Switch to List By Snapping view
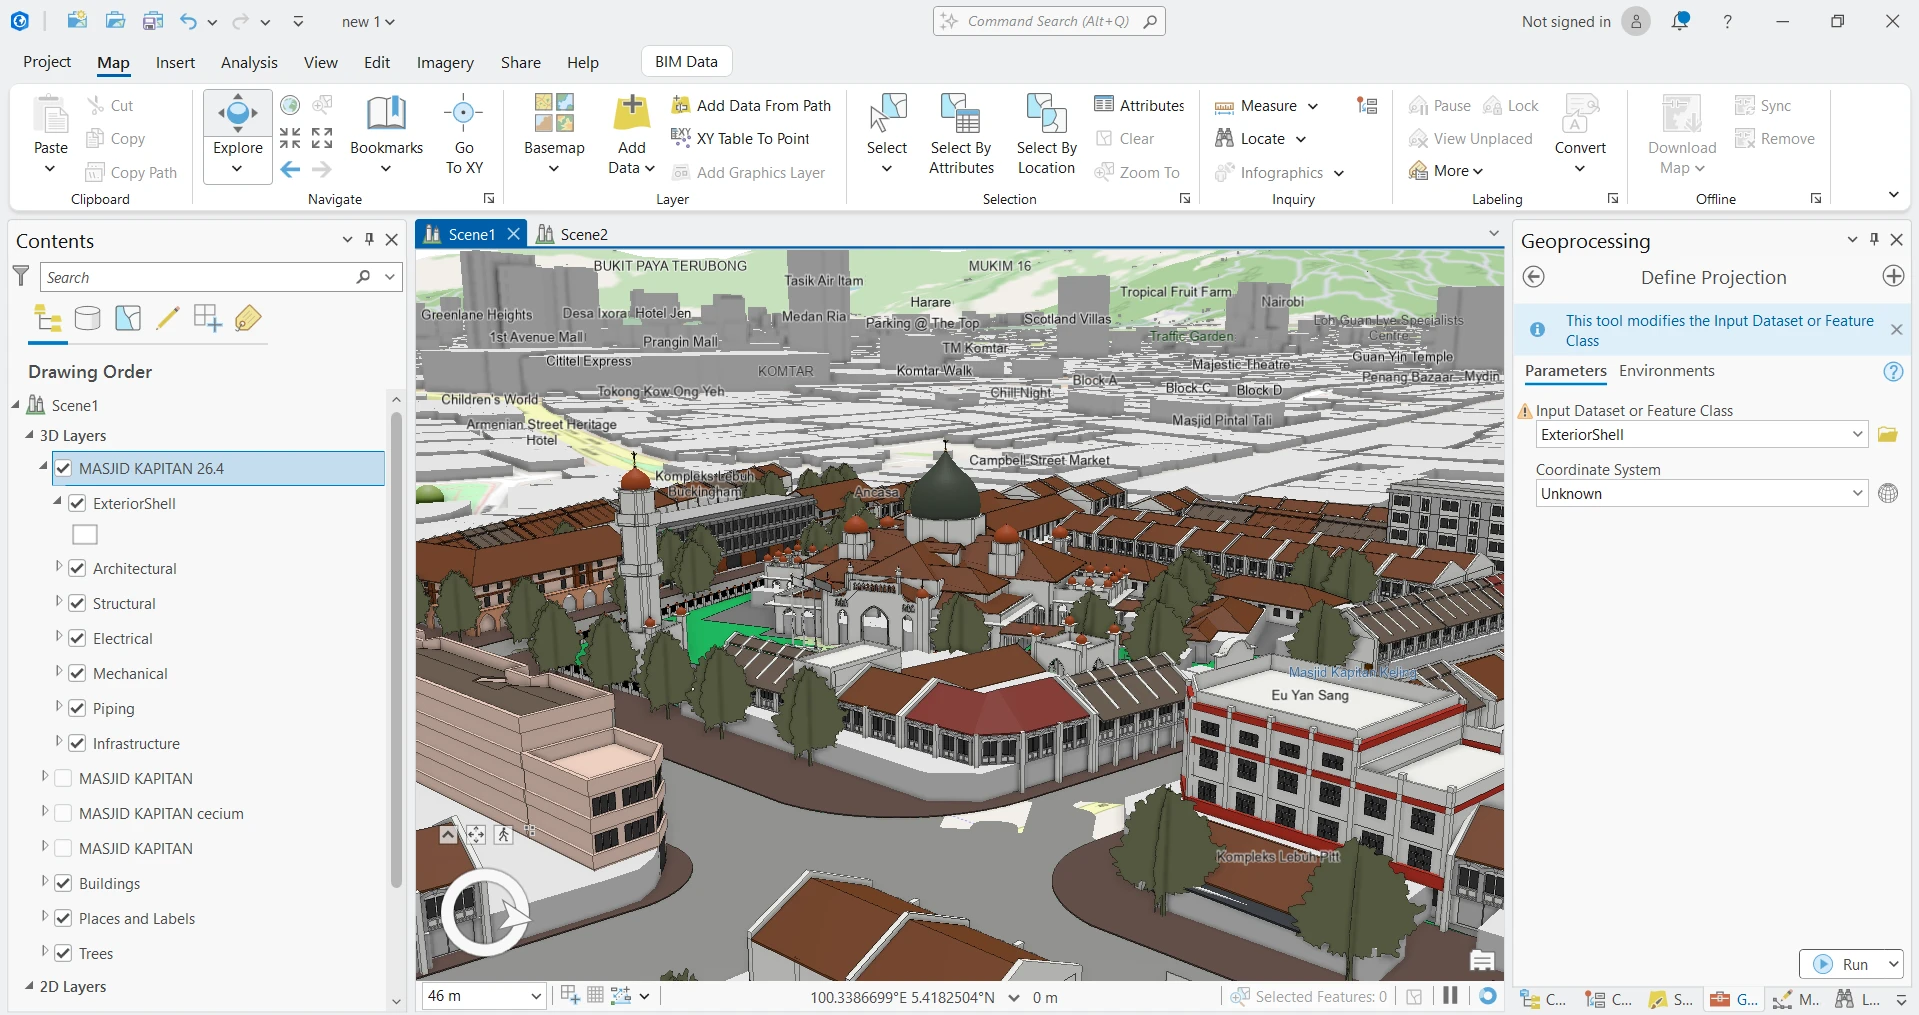This screenshot has width=1919, height=1015. (208, 318)
